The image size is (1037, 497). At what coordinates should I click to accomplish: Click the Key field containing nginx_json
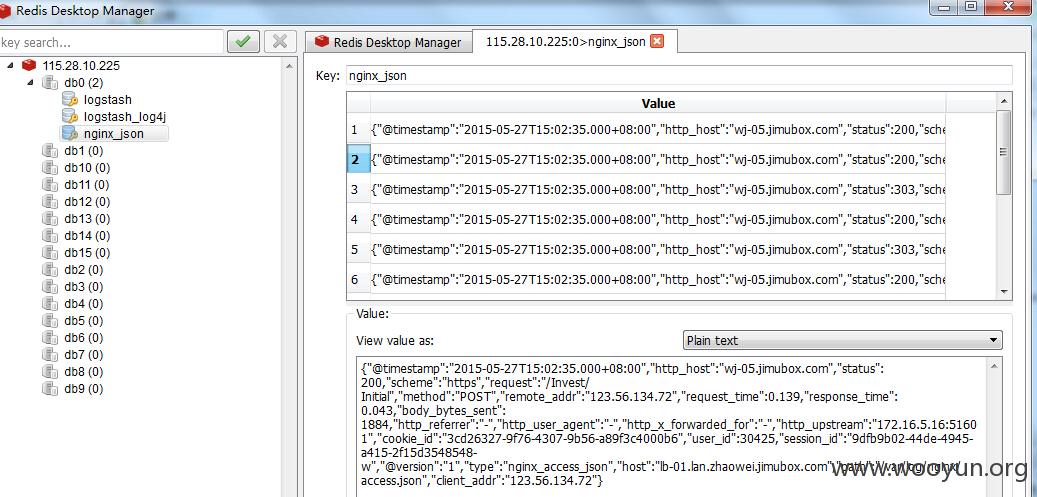679,75
